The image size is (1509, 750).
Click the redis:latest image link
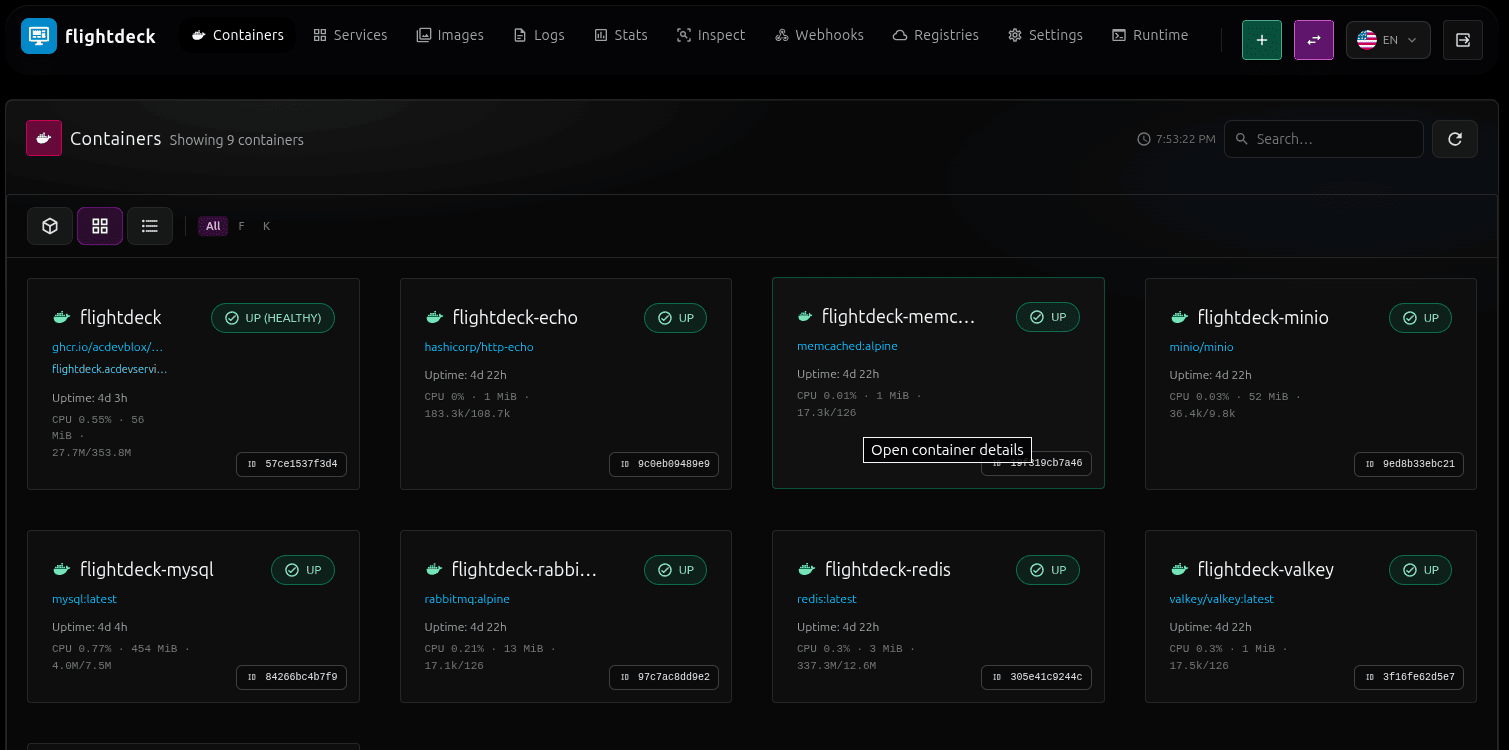pos(827,599)
